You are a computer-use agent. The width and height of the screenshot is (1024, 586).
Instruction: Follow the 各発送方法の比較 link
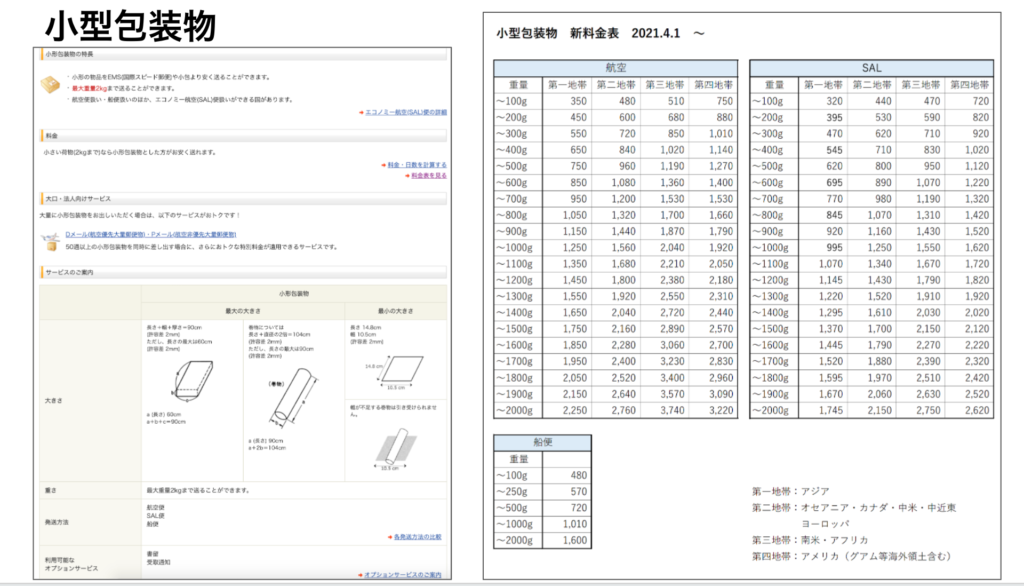pyautogui.click(x=417, y=537)
